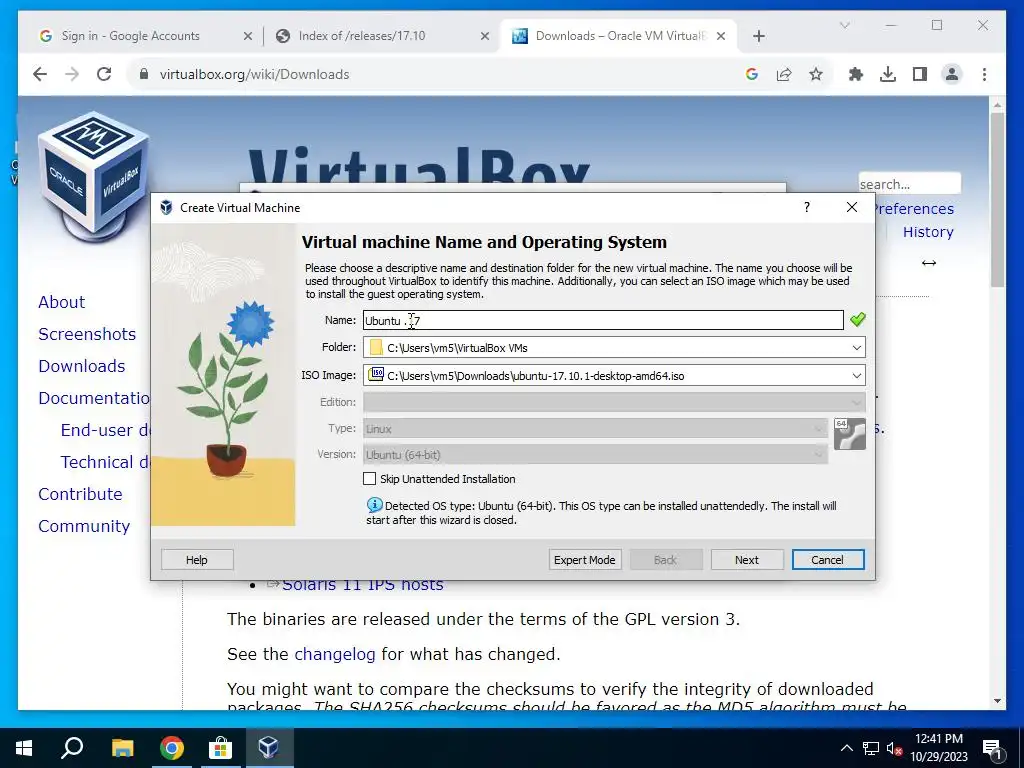
Task: Click the page vertical scrollbar thumb
Action: (x=997, y=199)
